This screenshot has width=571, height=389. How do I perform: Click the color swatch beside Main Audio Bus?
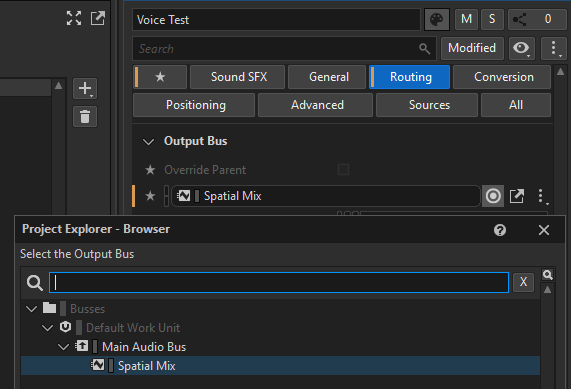point(95,346)
